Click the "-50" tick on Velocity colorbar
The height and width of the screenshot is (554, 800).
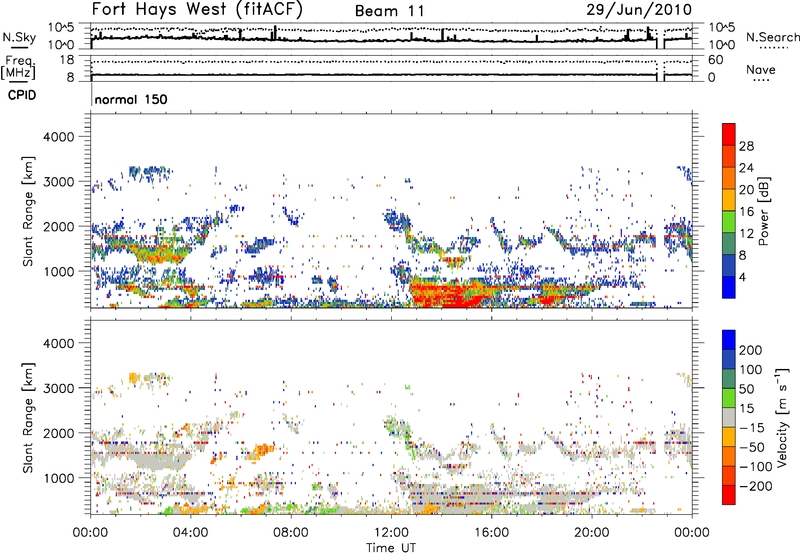pyautogui.click(x=752, y=447)
